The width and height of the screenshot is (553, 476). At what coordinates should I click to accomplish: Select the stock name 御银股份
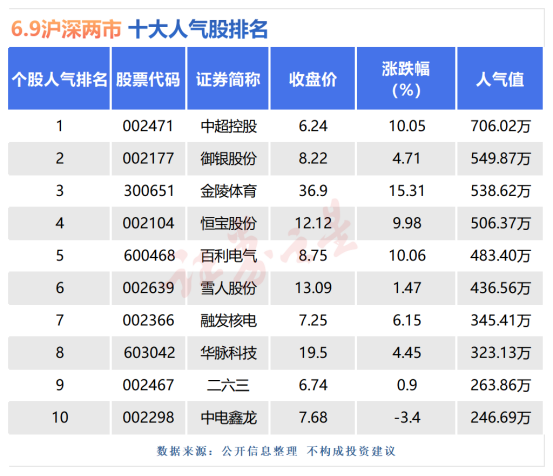tap(229, 159)
